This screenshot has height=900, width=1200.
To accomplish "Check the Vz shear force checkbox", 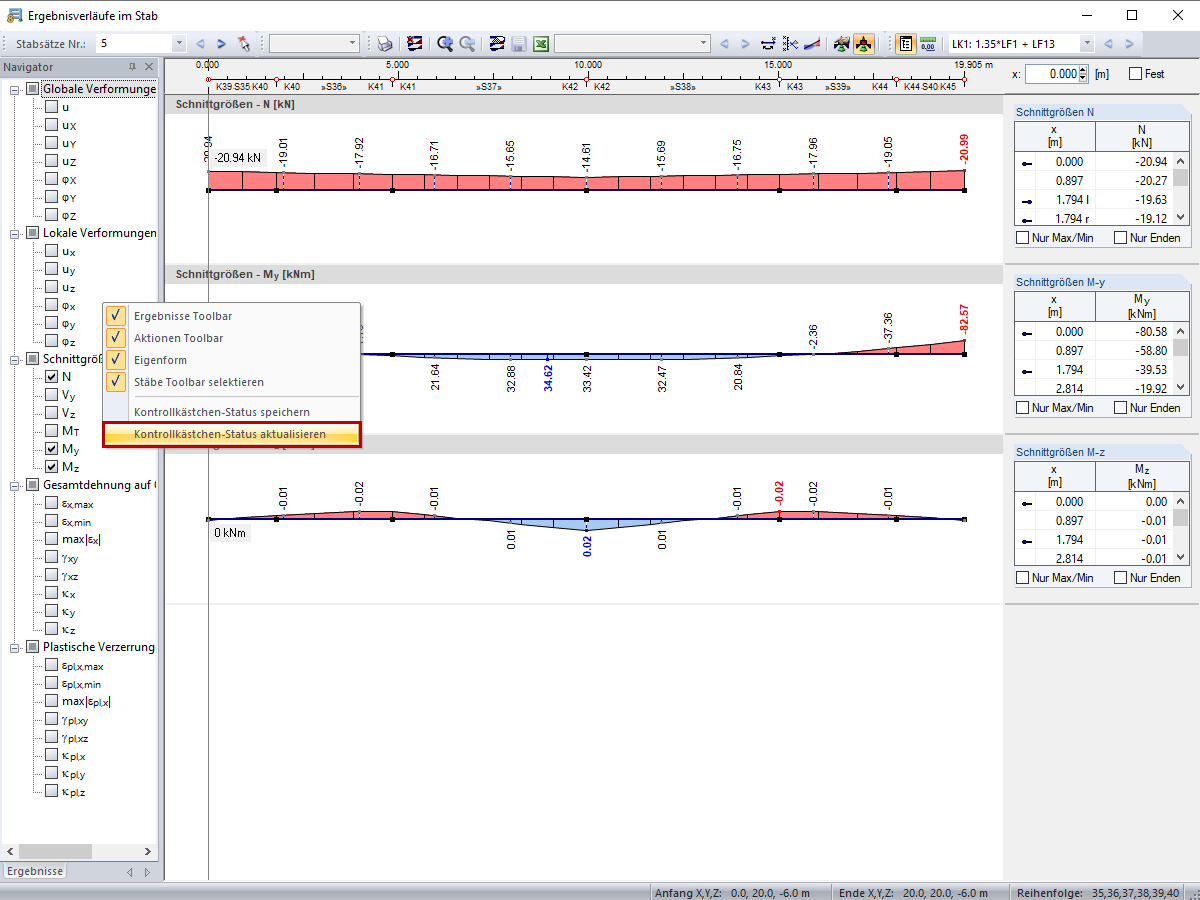I will coord(51,413).
